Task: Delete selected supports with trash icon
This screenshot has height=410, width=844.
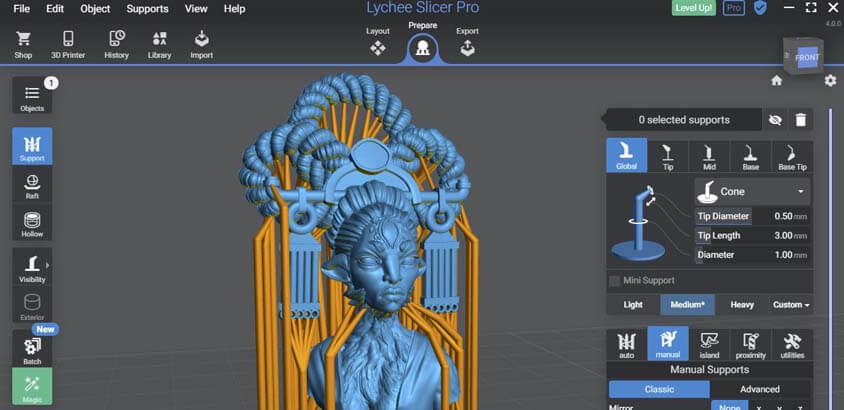Action: [801, 120]
